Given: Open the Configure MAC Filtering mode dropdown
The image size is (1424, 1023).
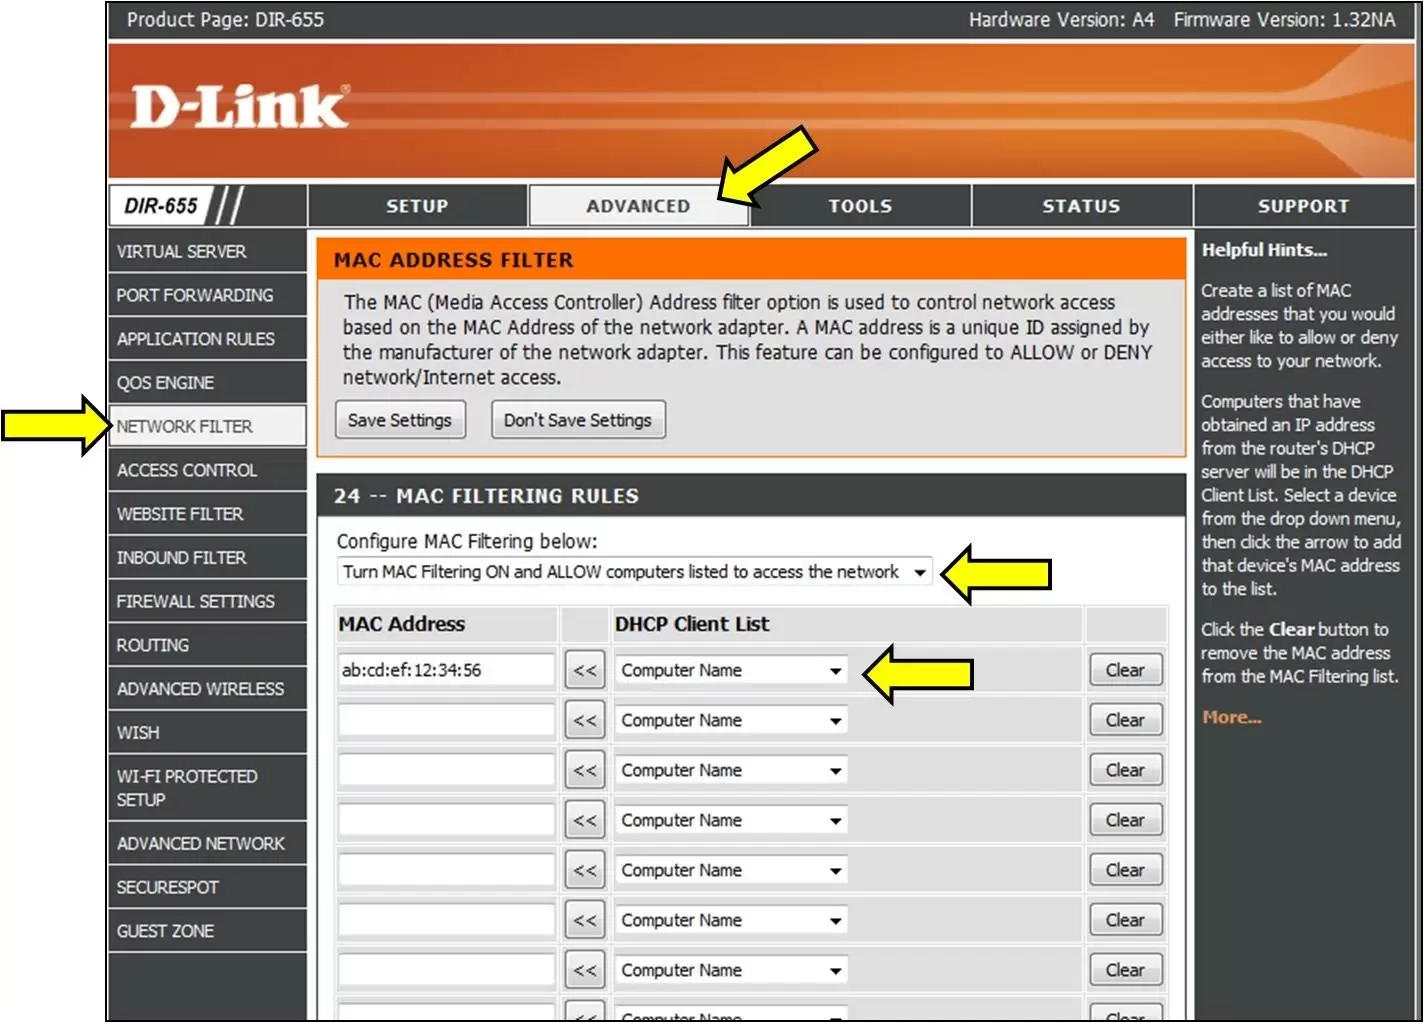Looking at the screenshot, I should pos(635,572).
